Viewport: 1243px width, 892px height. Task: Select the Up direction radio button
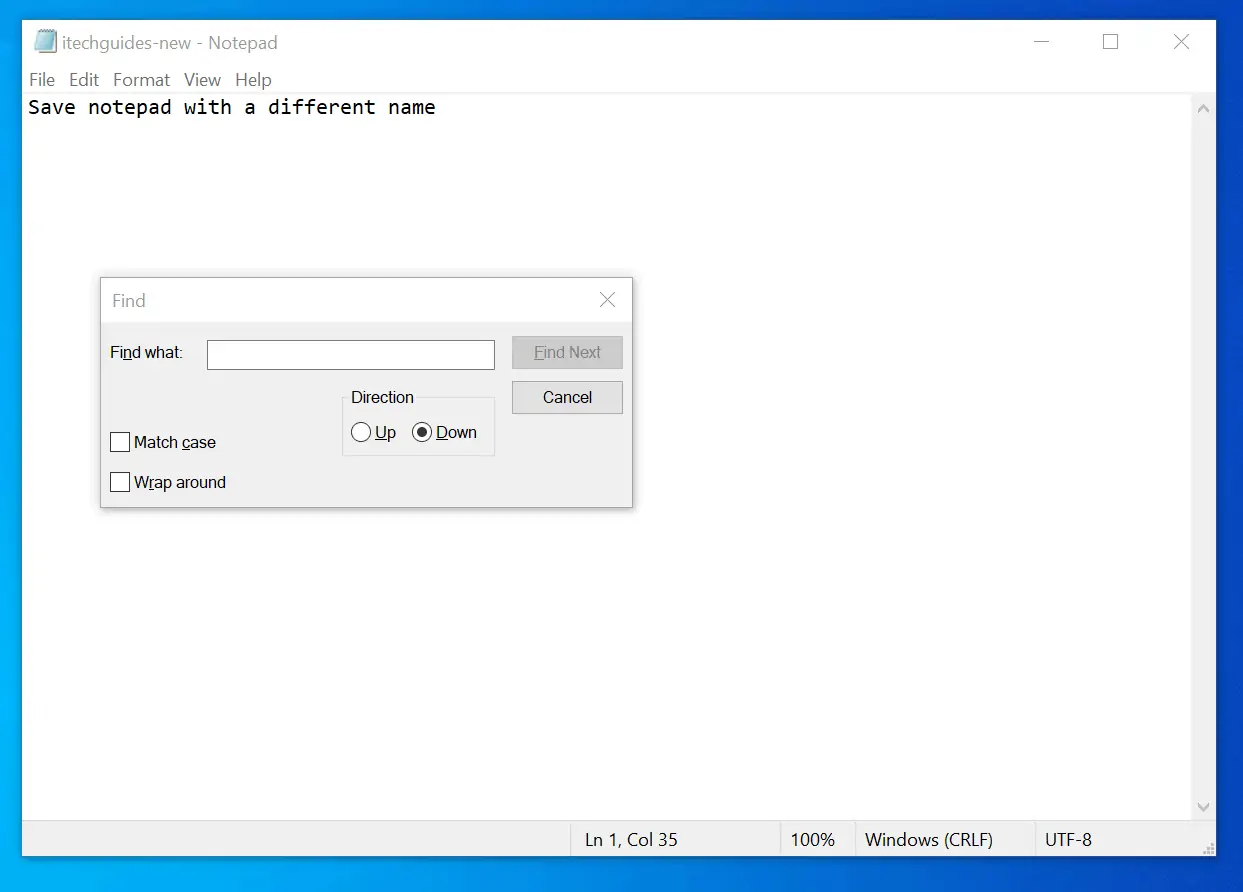point(361,433)
